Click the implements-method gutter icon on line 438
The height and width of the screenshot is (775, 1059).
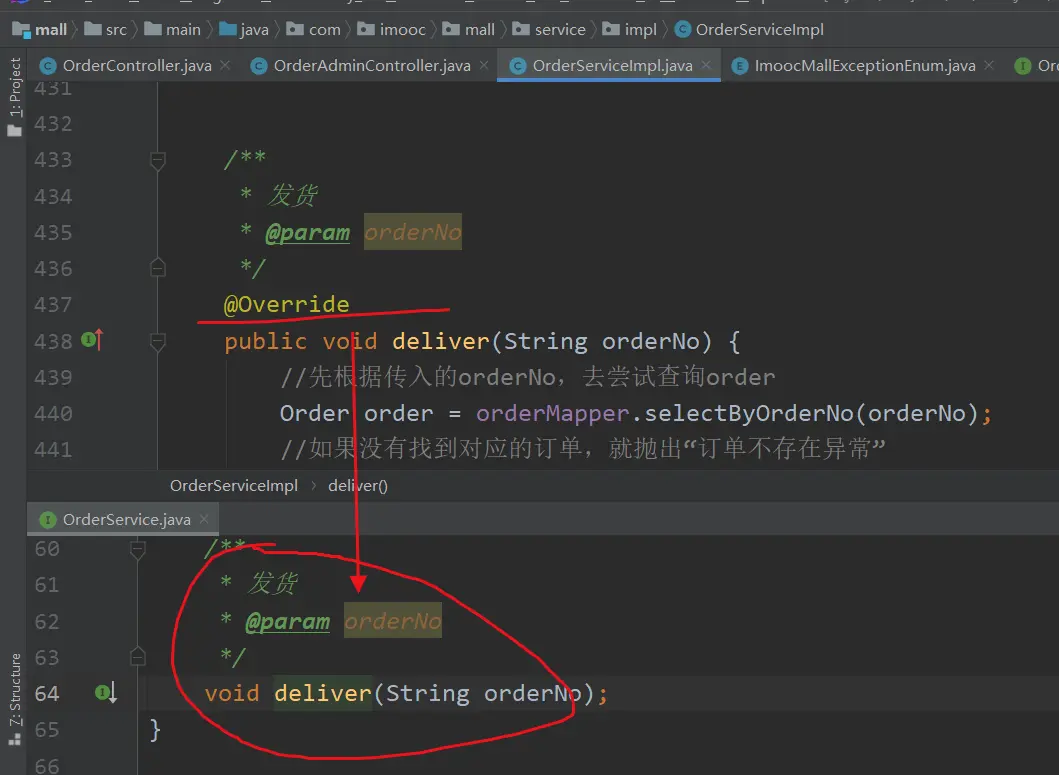pyautogui.click(x=91, y=341)
